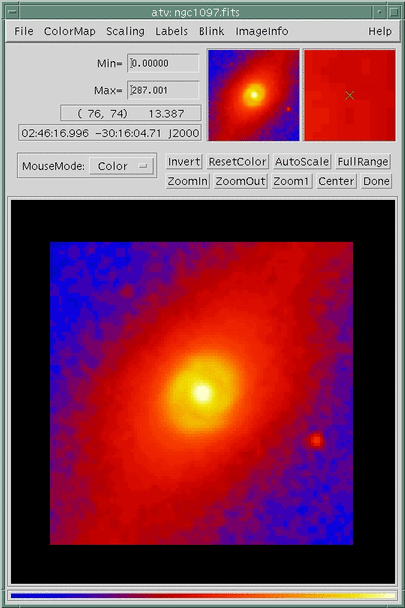This screenshot has width=405, height=608.
Task: Open the Blink menu
Action: click(x=211, y=31)
